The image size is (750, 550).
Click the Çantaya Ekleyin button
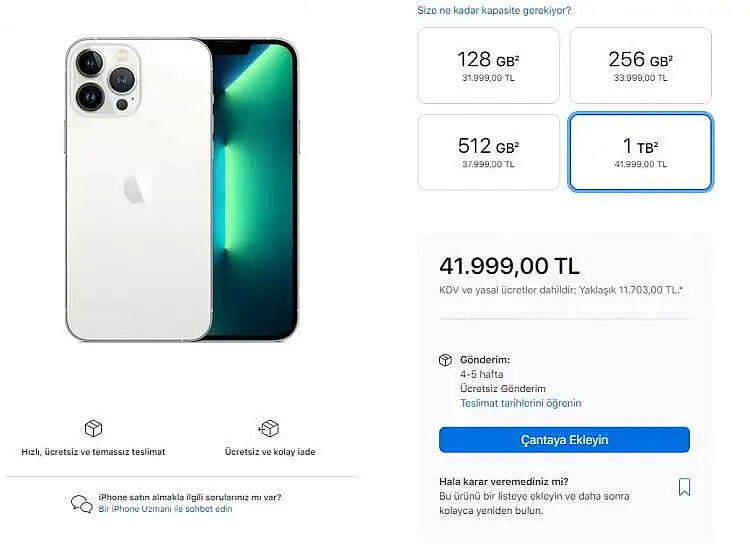(x=564, y=440)
